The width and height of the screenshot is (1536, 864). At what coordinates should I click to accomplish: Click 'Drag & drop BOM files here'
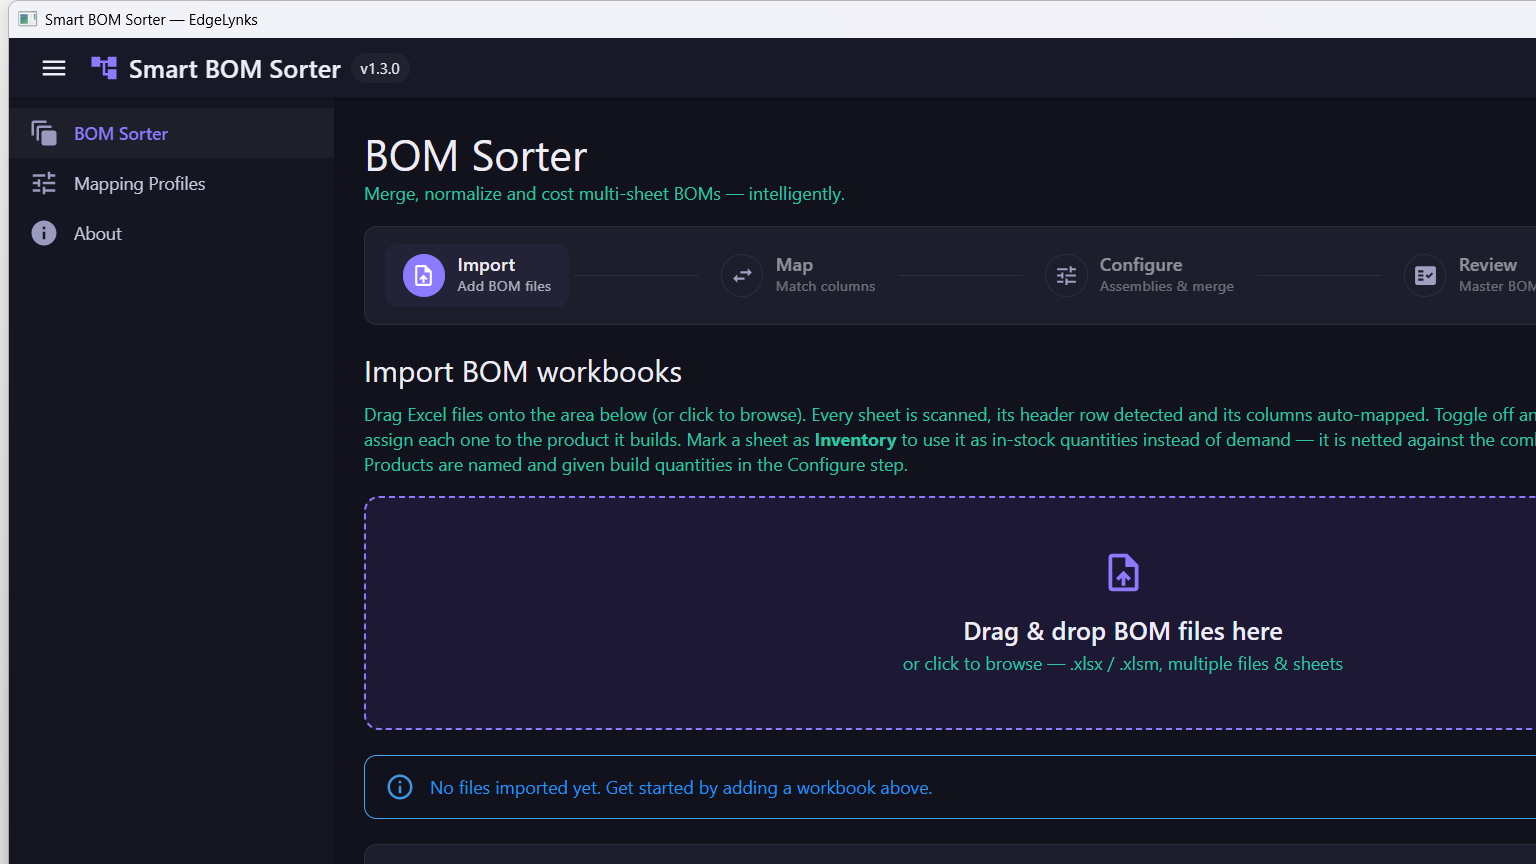[x=1123, y=631]
